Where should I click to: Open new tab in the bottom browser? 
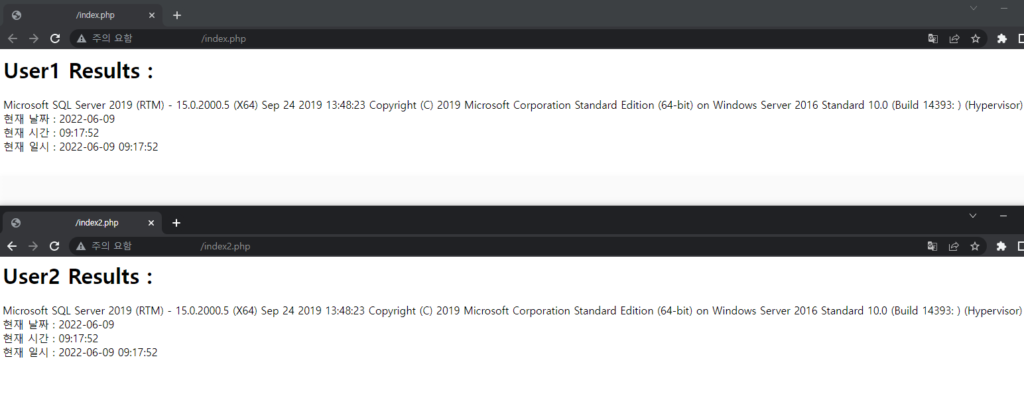[176, 223]
